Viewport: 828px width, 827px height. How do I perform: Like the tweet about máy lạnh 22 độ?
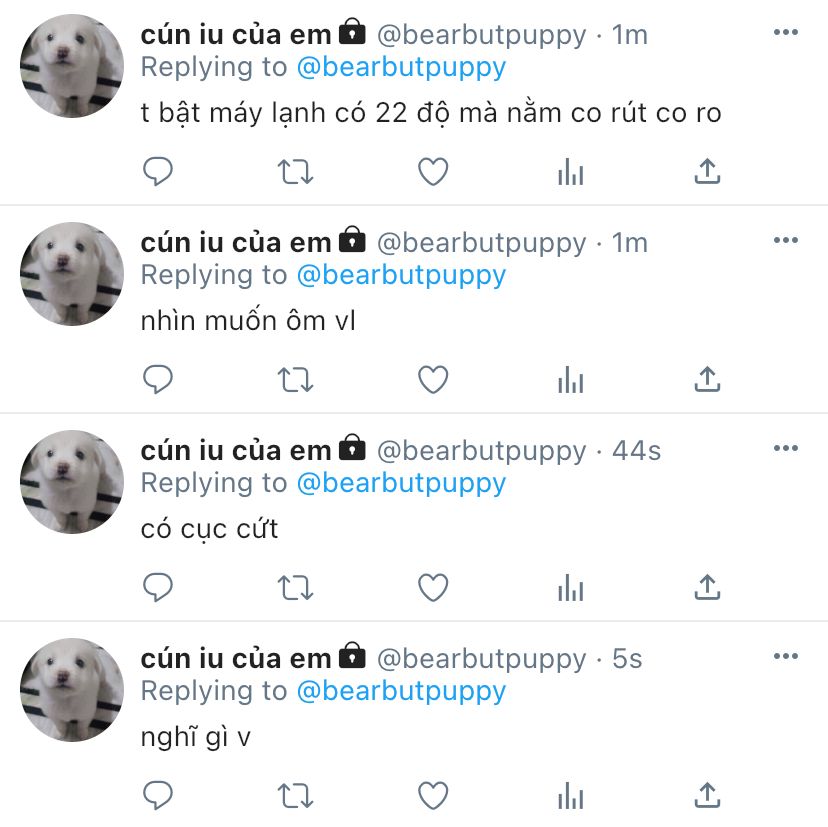pyautogui.click(x=433, y=172)
